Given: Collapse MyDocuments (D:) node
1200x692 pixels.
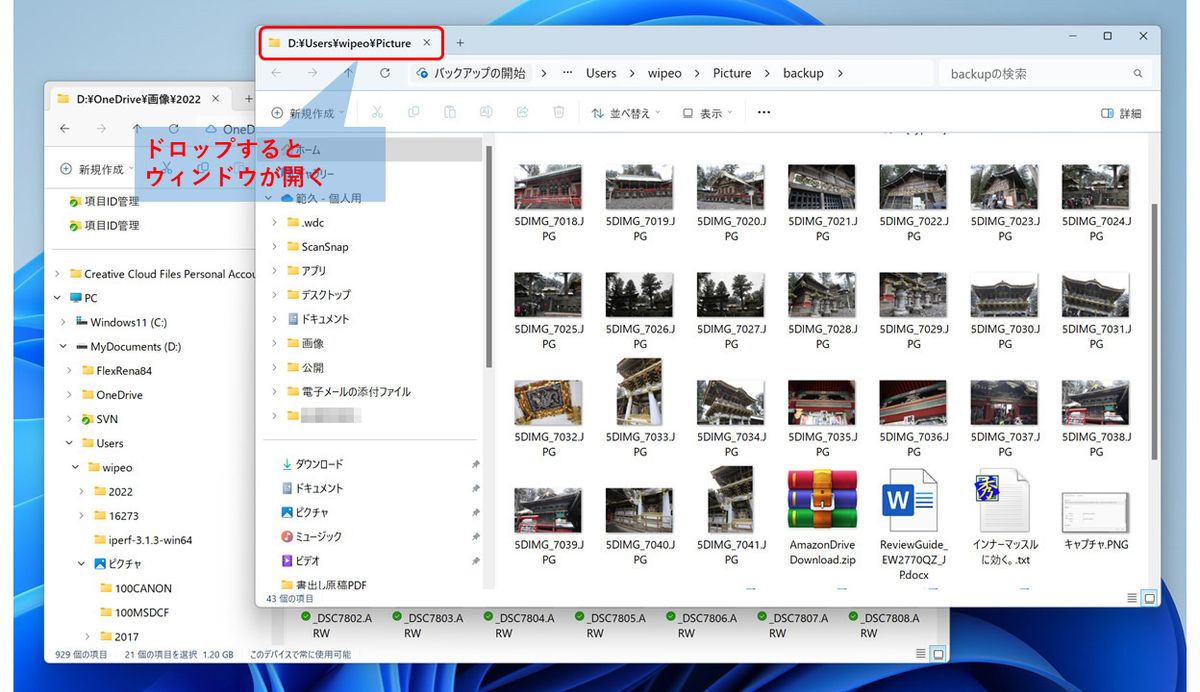Looking at the screenshot, I should [63, 346].
